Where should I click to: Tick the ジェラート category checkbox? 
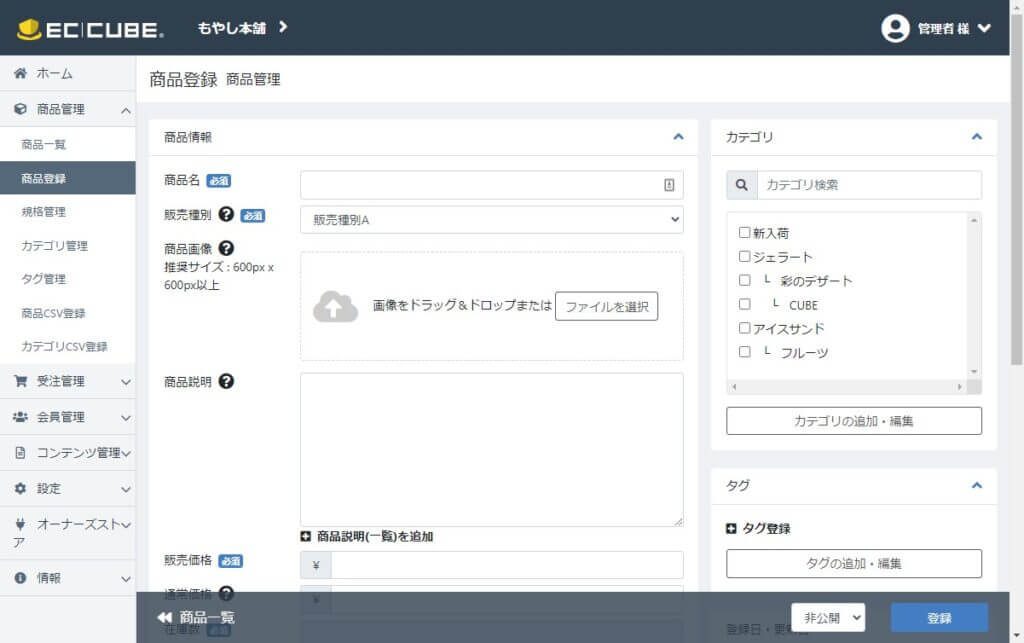(744, 256)
